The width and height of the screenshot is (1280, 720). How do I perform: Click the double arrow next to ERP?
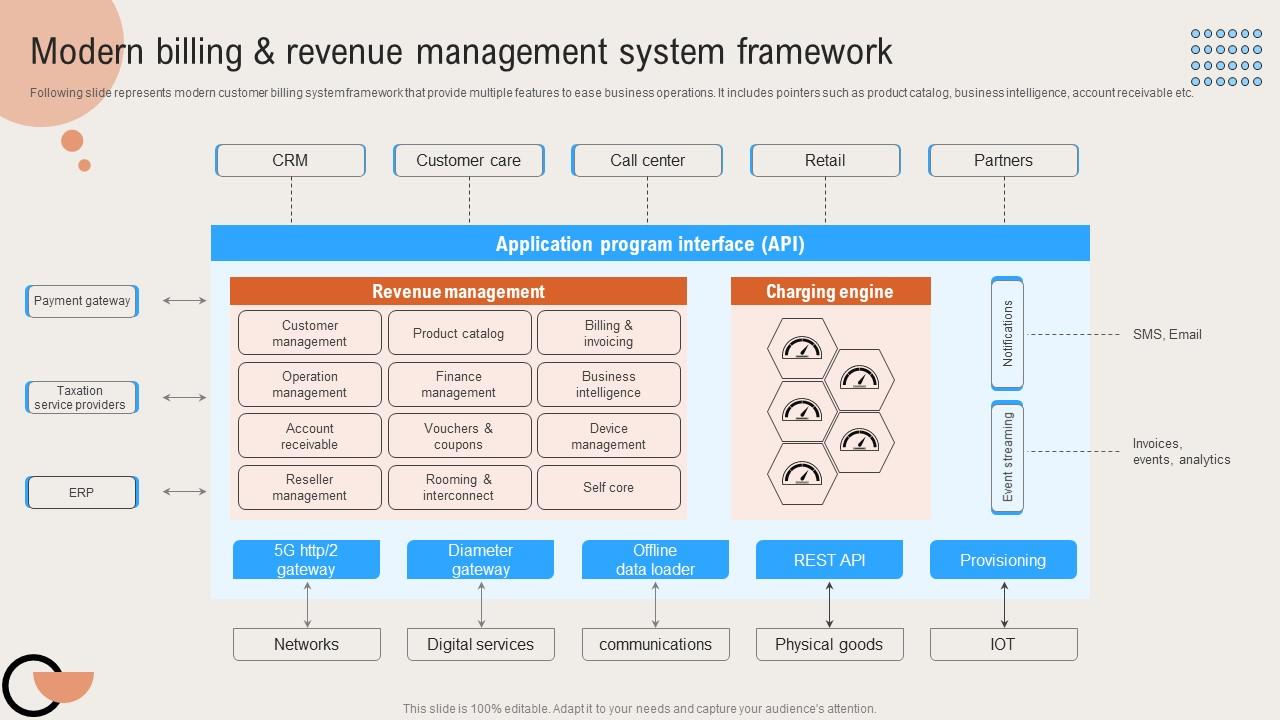pos(184,492)
